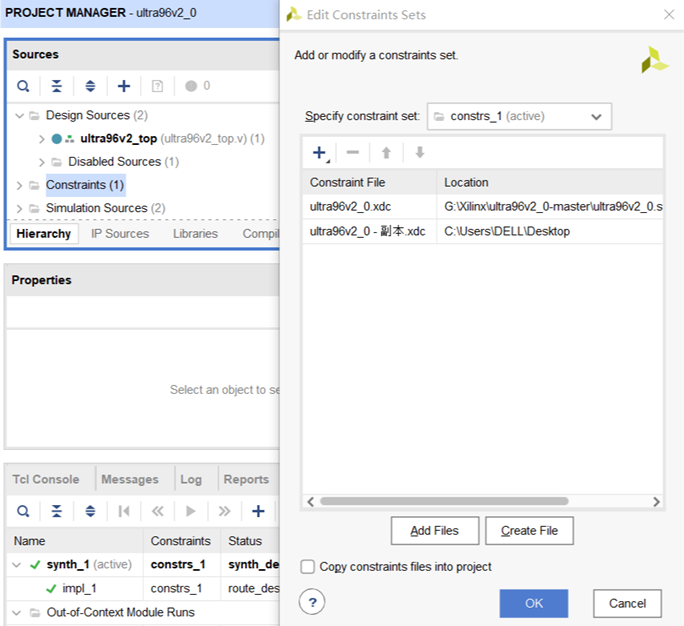Expand the Simulation Sources node
This screenshot has width=684, height=626.
pos(19,209)
